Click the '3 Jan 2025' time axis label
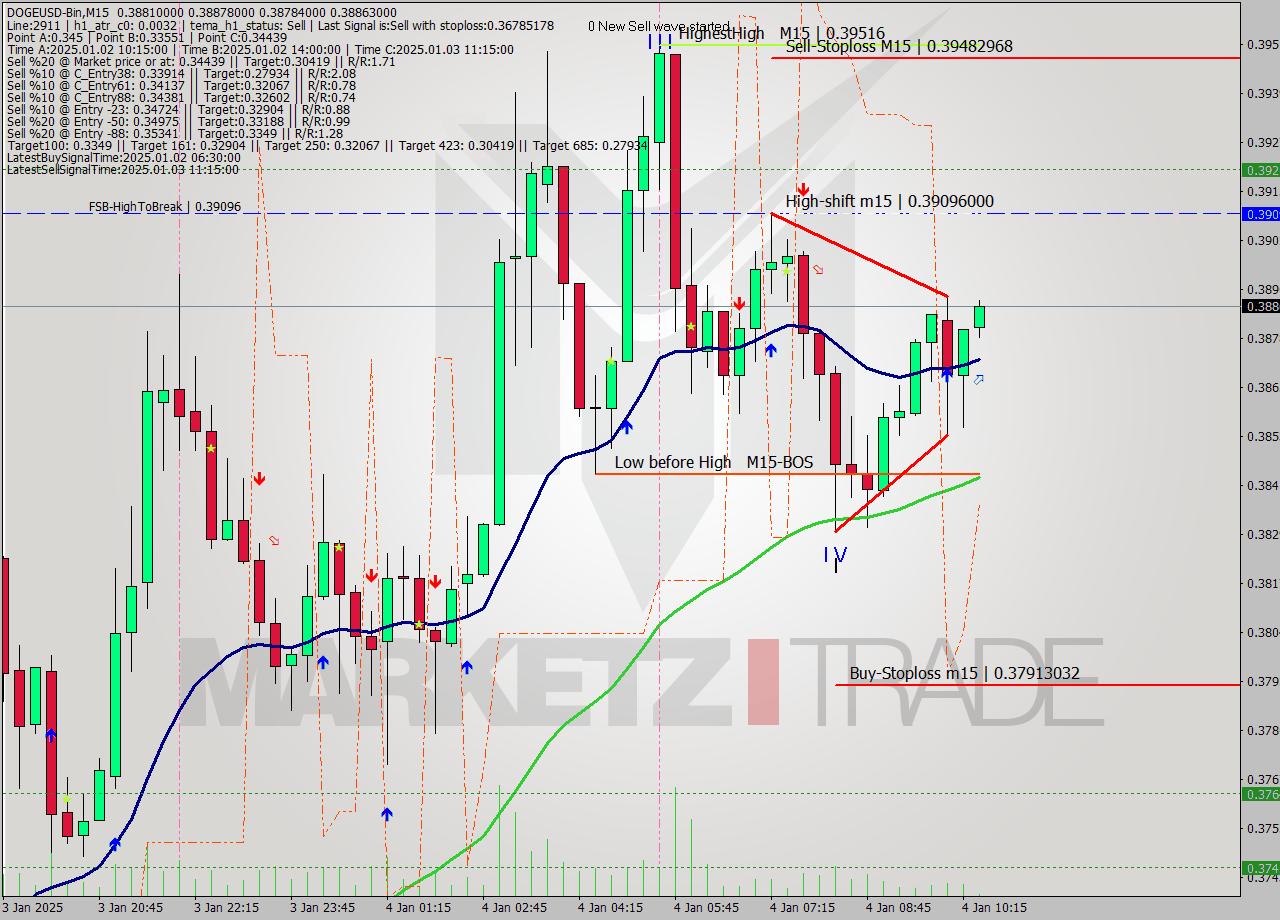Image resolution: width=1280 pixels, height=920 pixels. point(33,908)
